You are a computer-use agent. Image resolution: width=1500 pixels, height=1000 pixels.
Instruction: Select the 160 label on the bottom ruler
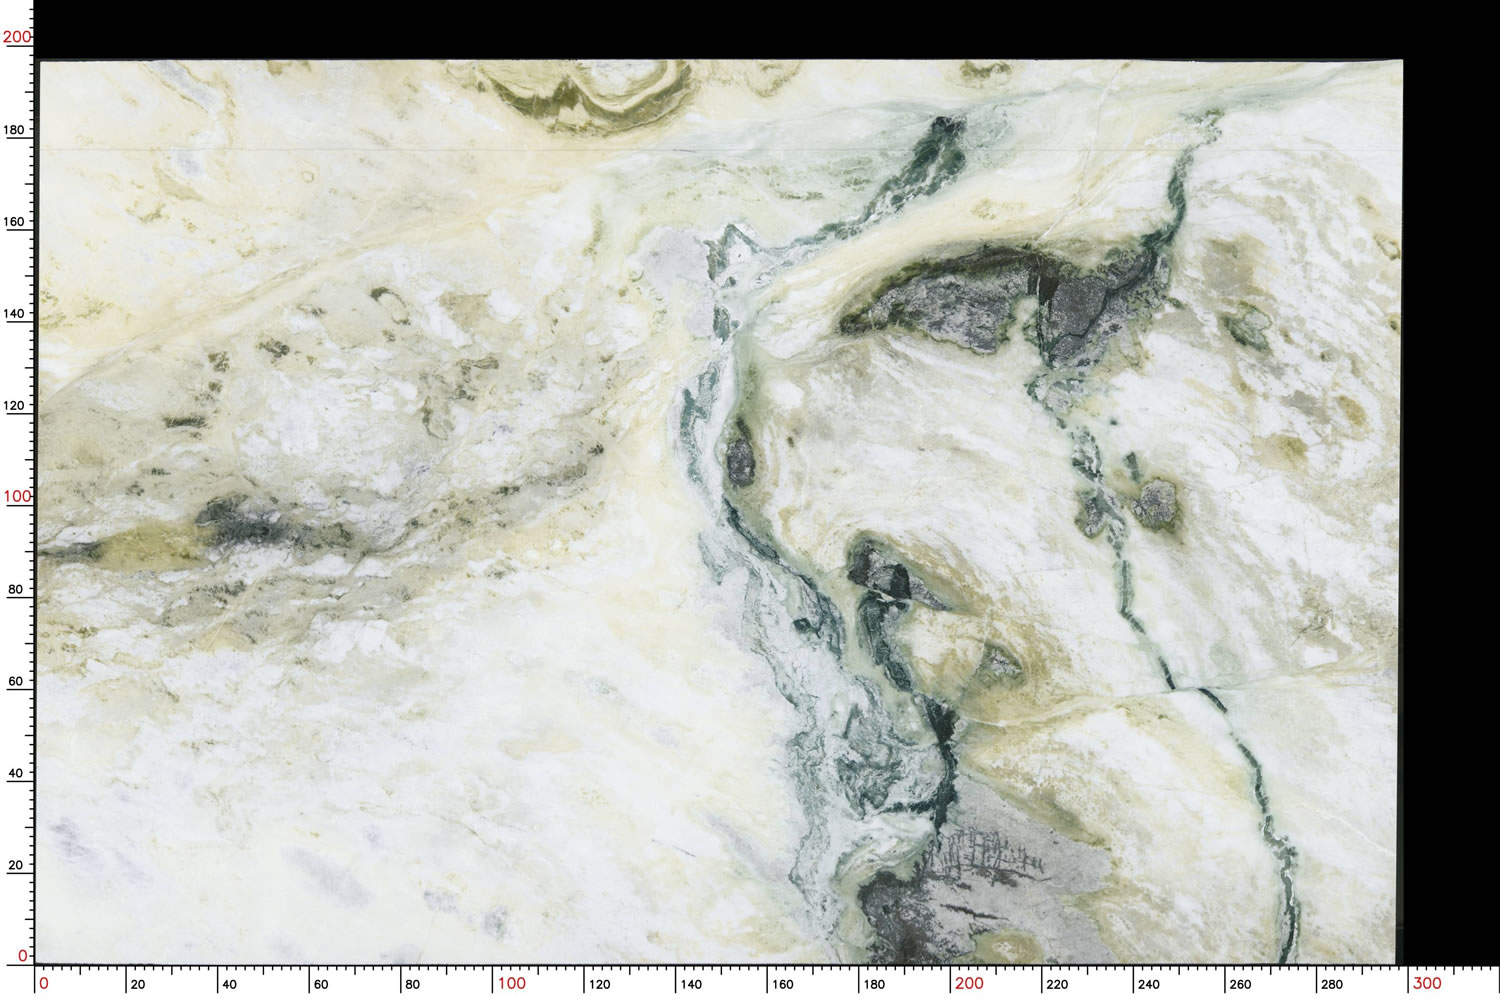[782, 985]
